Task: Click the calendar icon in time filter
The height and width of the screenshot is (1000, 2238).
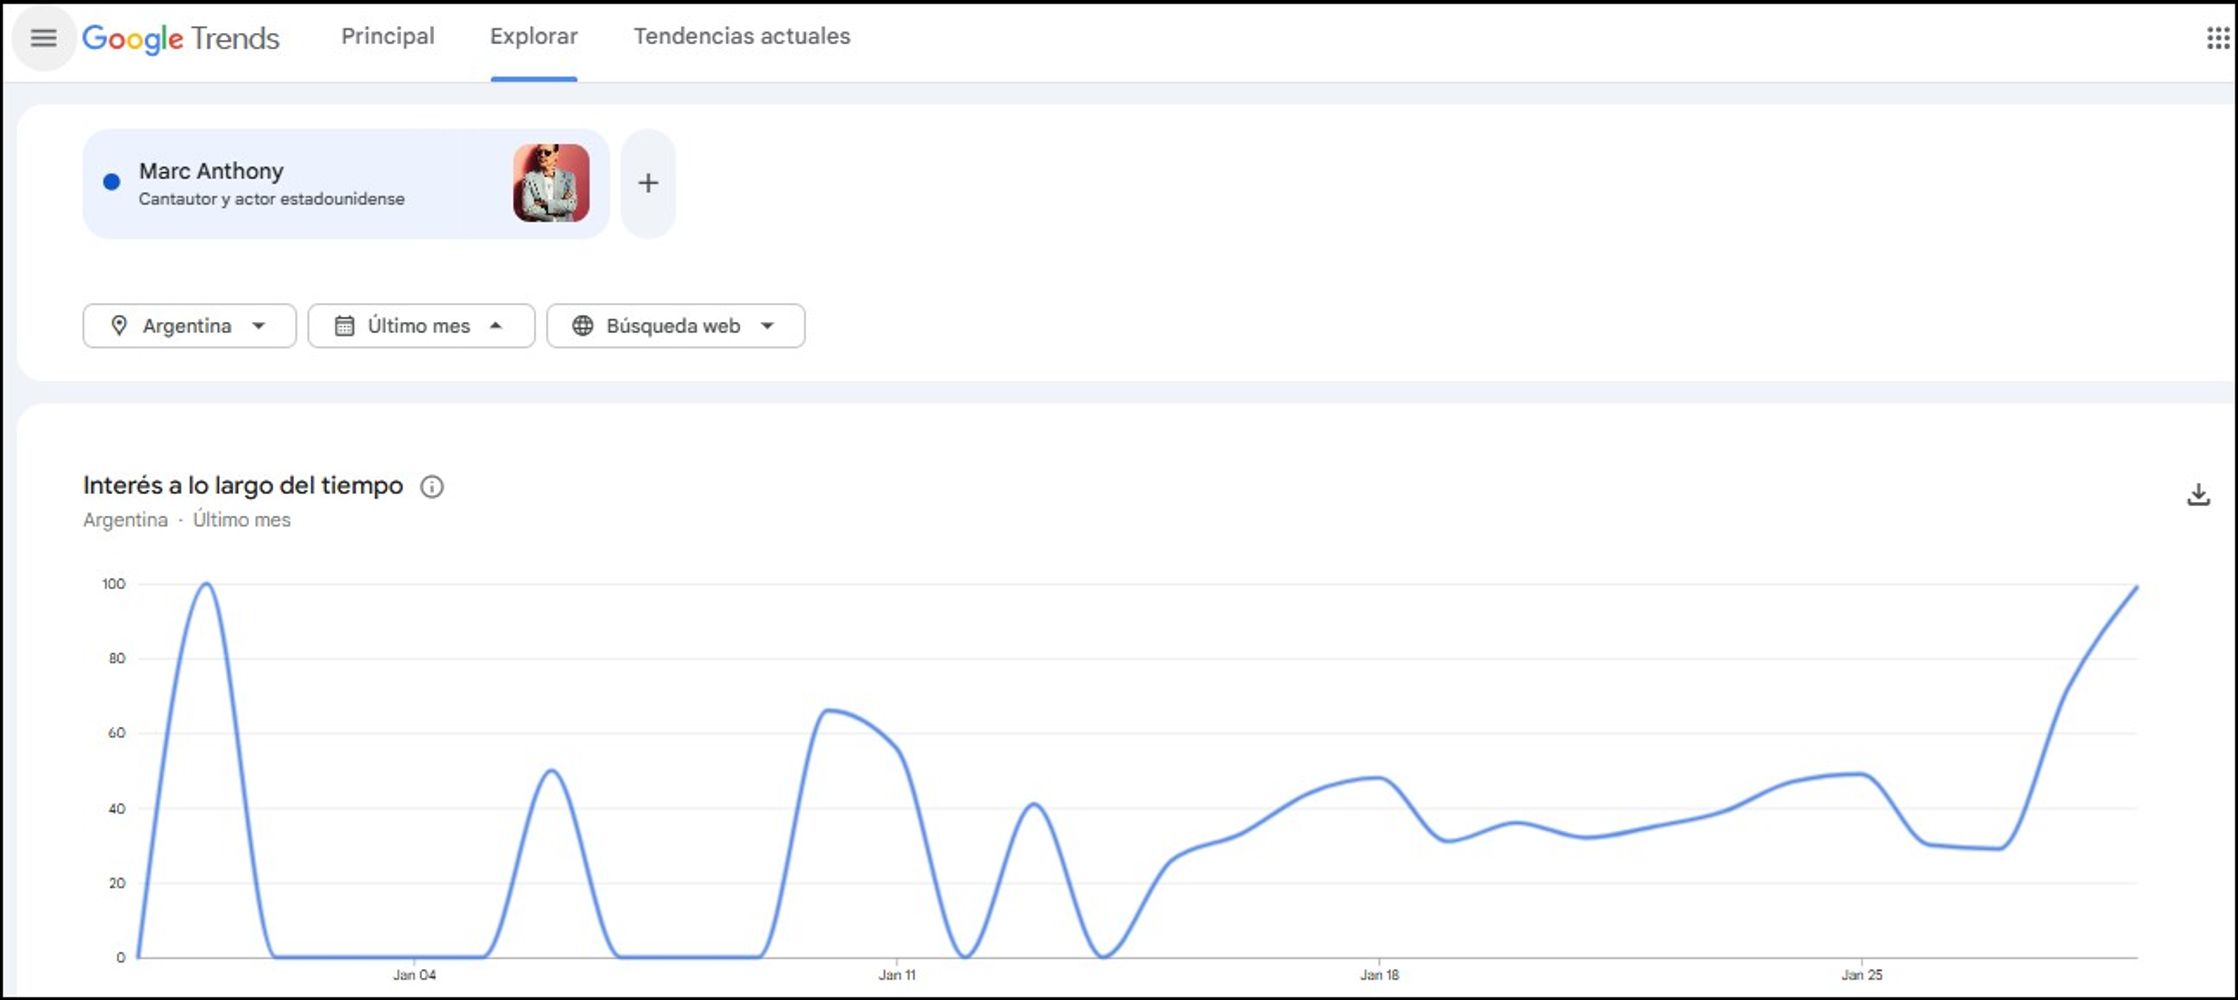Action: click(x=344, y=326)
